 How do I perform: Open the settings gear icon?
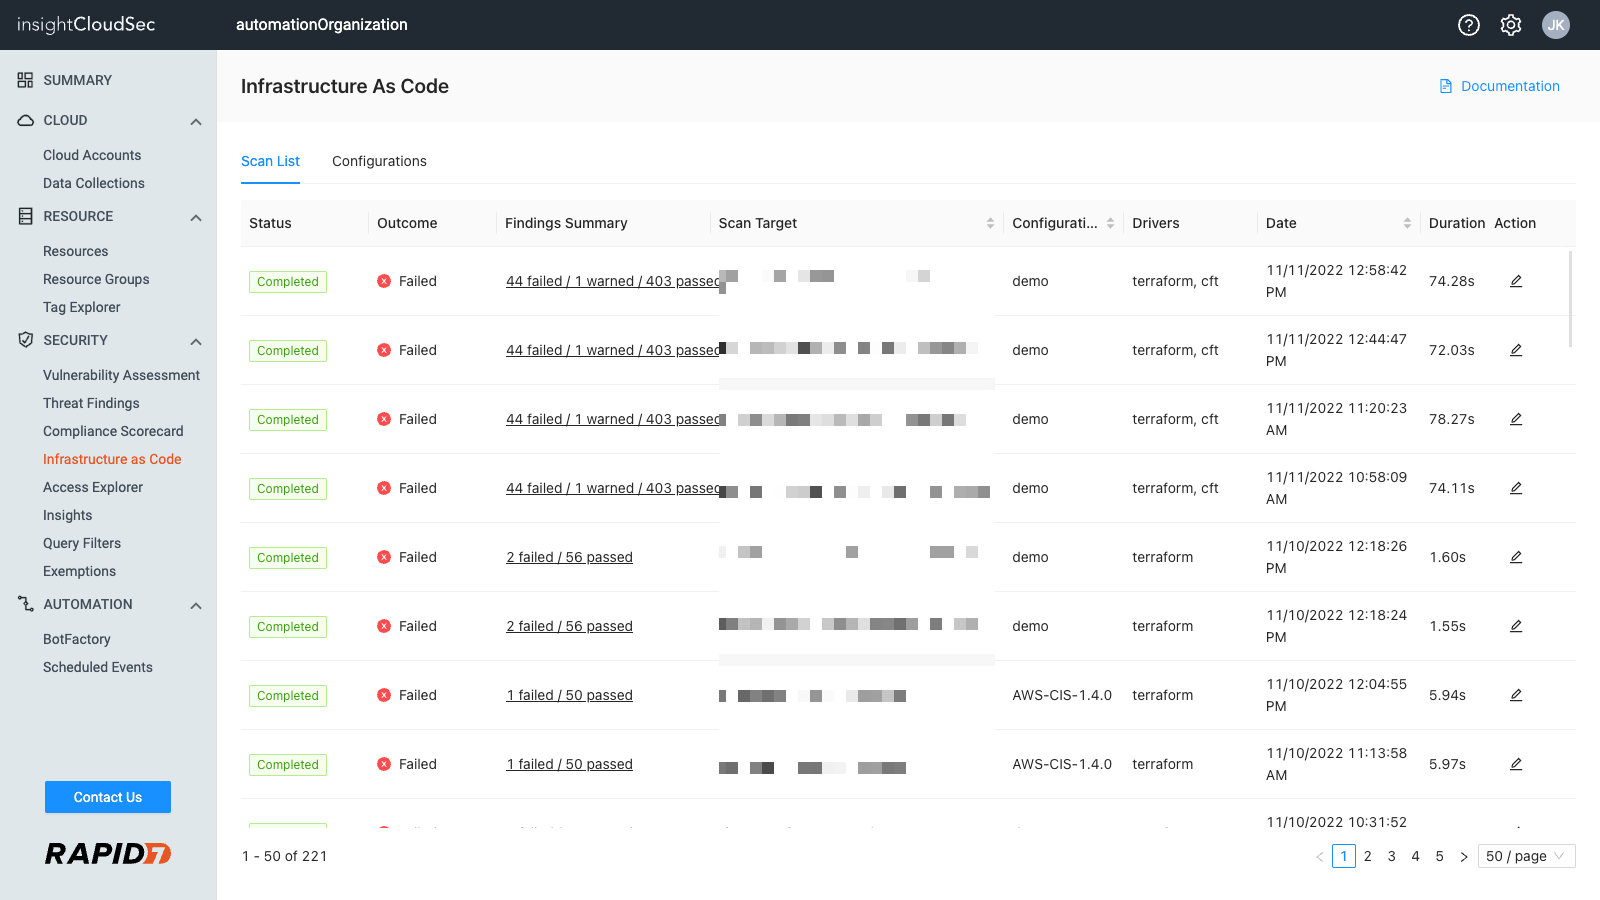[1511, 25]
